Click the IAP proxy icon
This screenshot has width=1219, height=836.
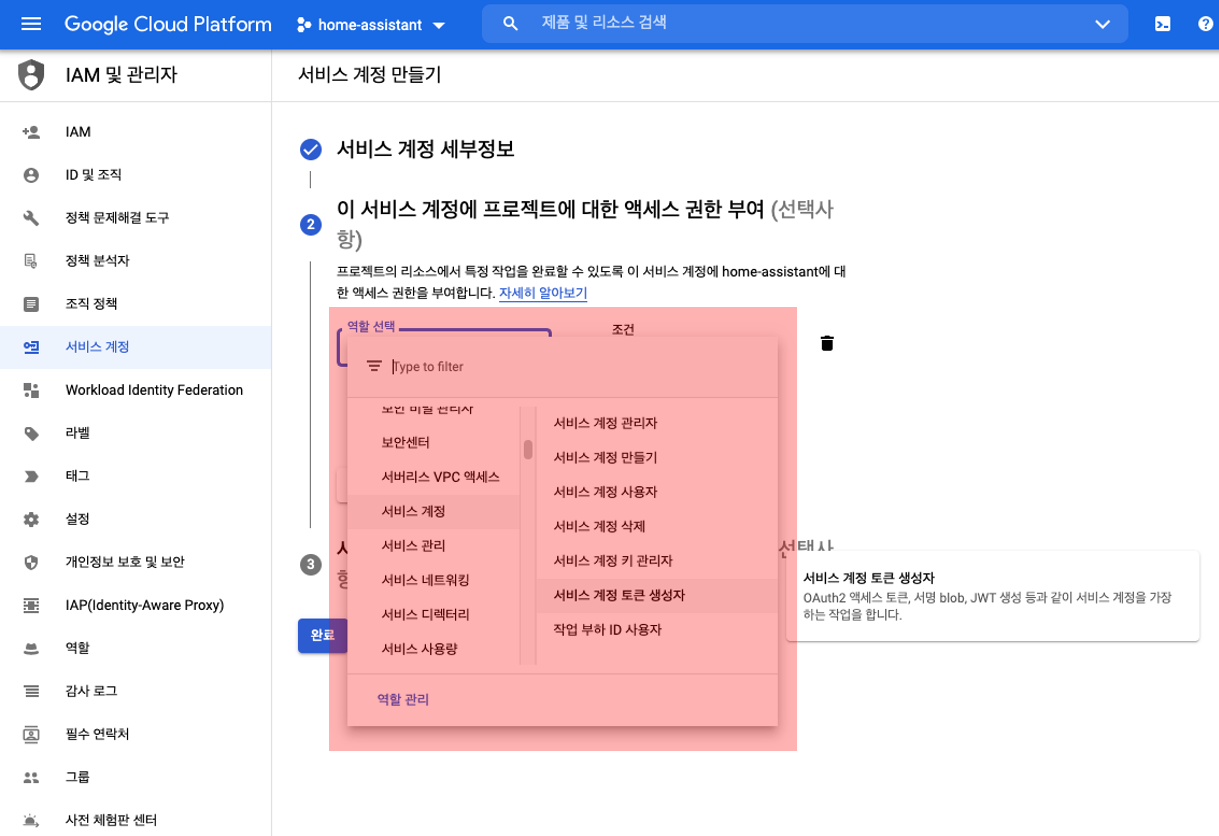[x=31, y=605]
